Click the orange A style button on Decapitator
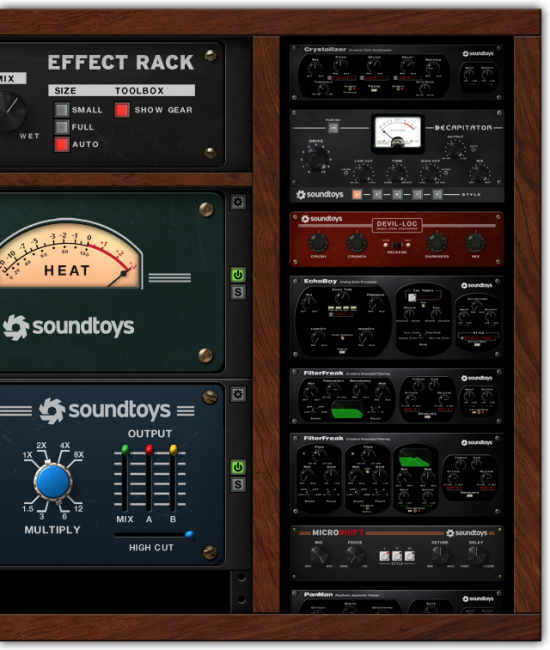550x650 pixels. (356, 194)
